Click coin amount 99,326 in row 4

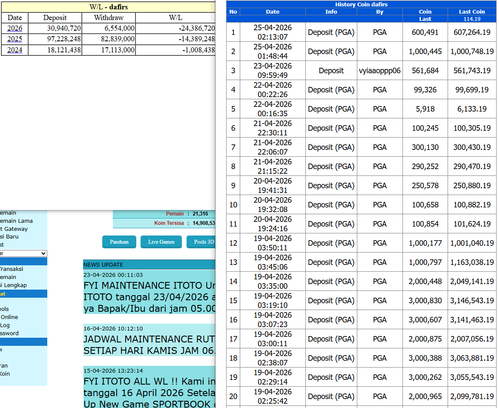pos(425,90)
